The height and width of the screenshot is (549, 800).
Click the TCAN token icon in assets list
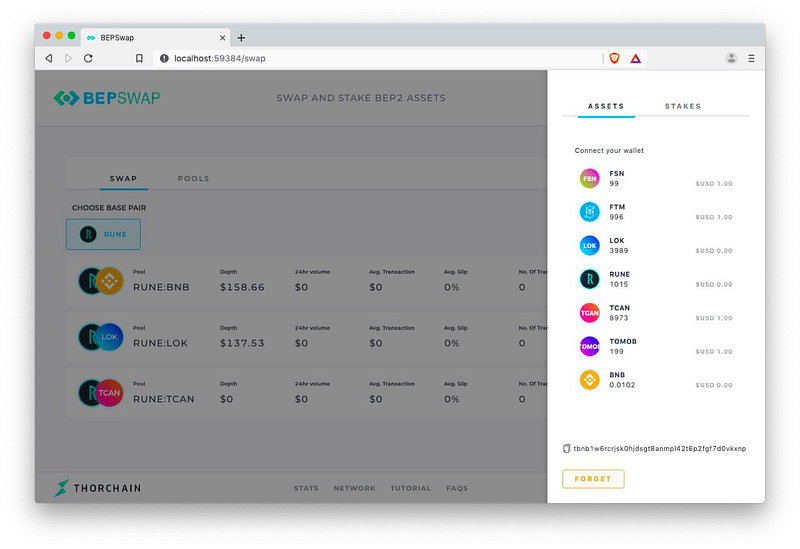(x=589, y=313)
